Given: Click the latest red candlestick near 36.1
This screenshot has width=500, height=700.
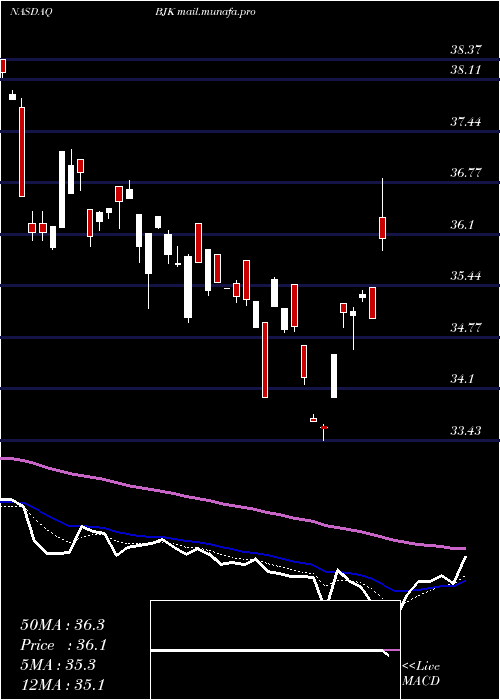Looking at the screenshot, I should [383, 228].
